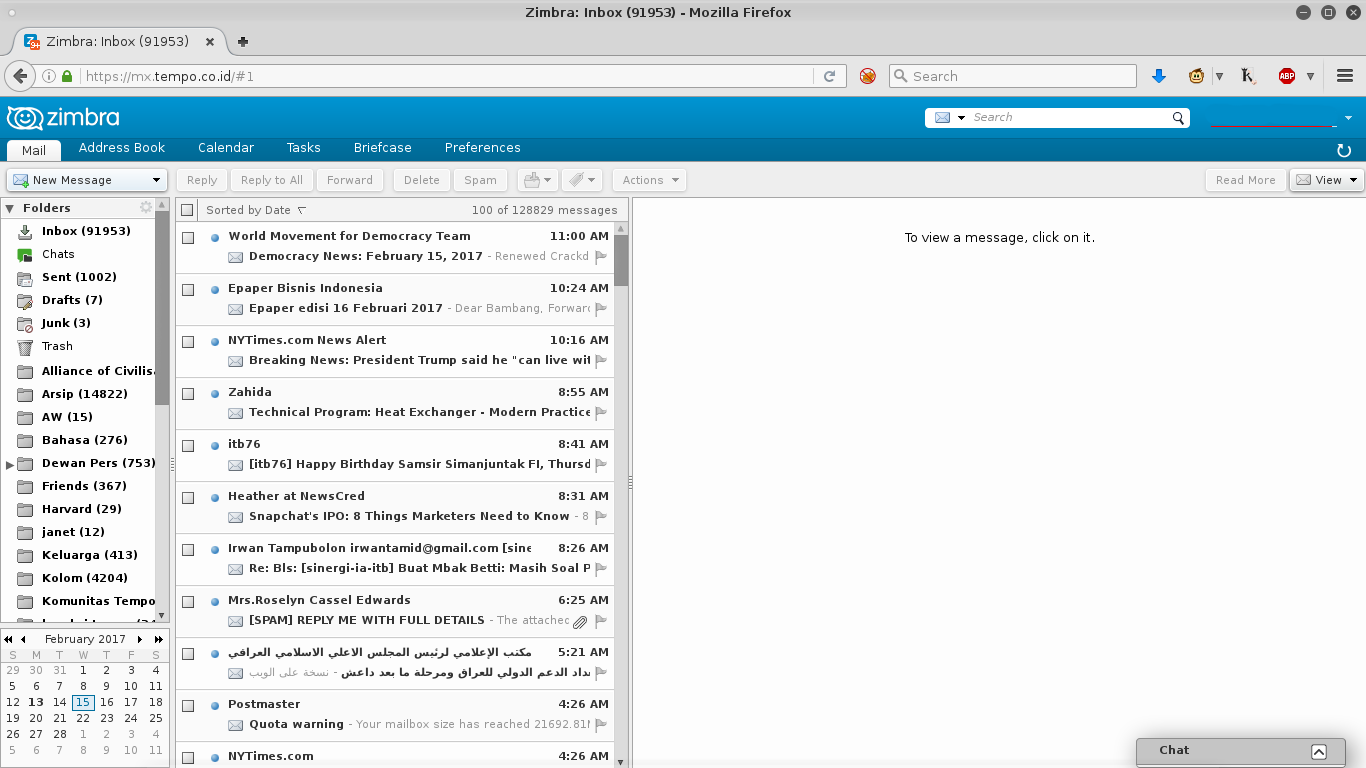Click the Zimbra search input field
Screen dimensions: 1366x768
coord(1070,118)
